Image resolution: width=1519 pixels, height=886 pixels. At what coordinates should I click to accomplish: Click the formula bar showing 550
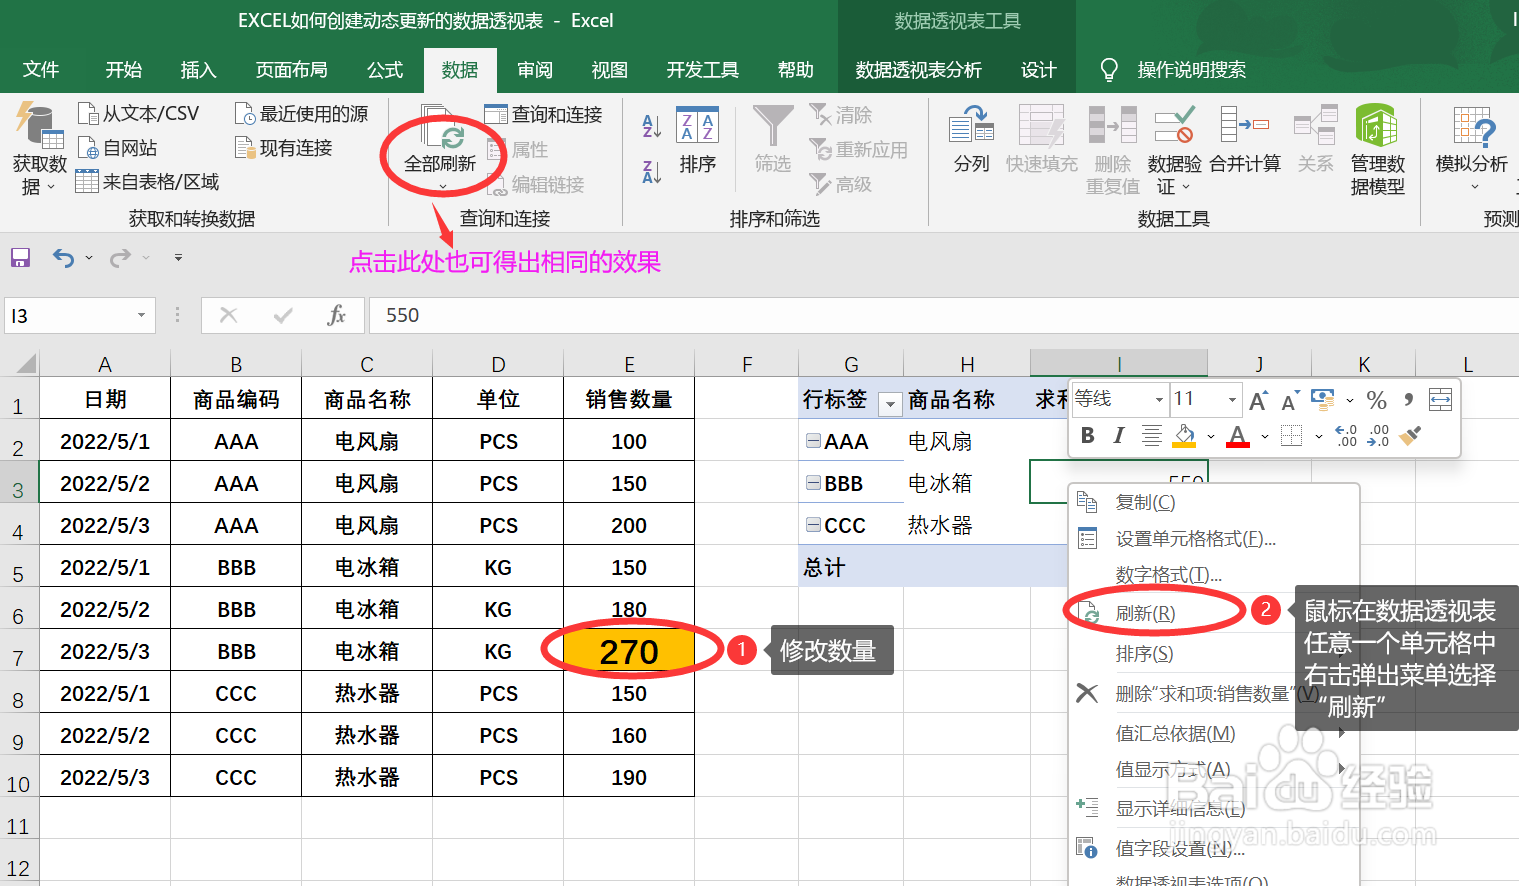point(944,315)
